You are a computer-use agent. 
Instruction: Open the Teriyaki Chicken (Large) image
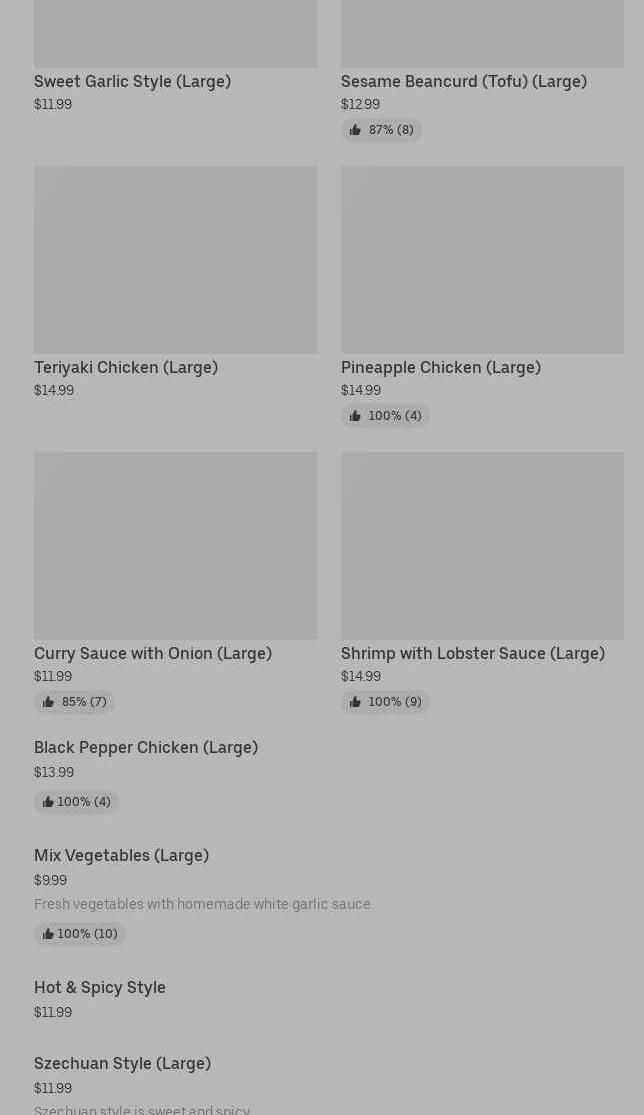pos(175,260)
